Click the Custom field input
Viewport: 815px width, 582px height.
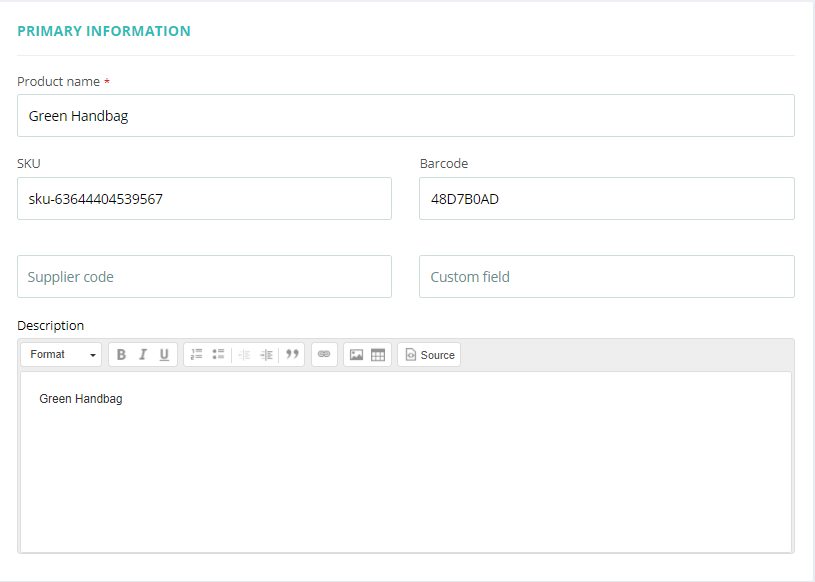(x=607, y=276)
